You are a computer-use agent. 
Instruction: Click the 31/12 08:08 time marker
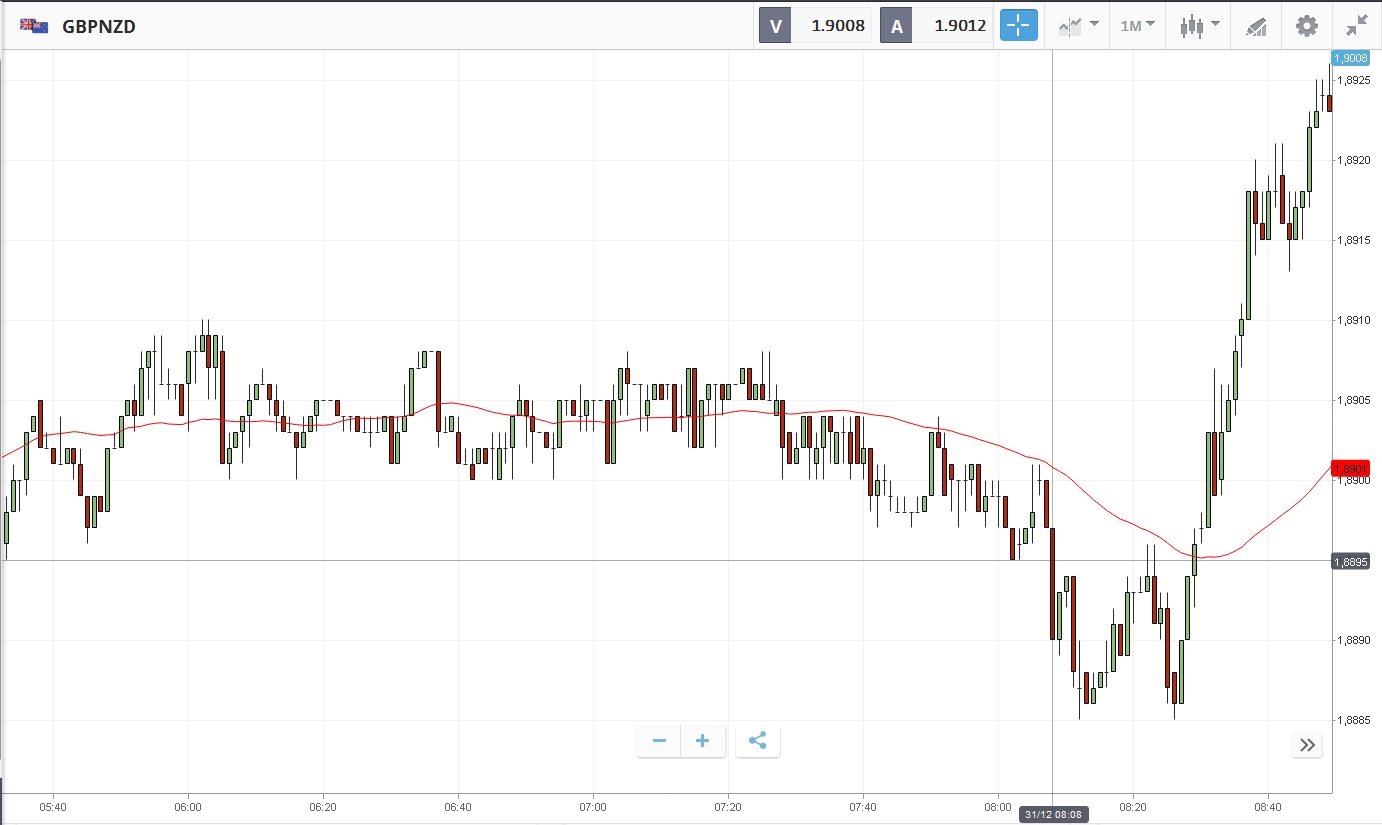1053,815
